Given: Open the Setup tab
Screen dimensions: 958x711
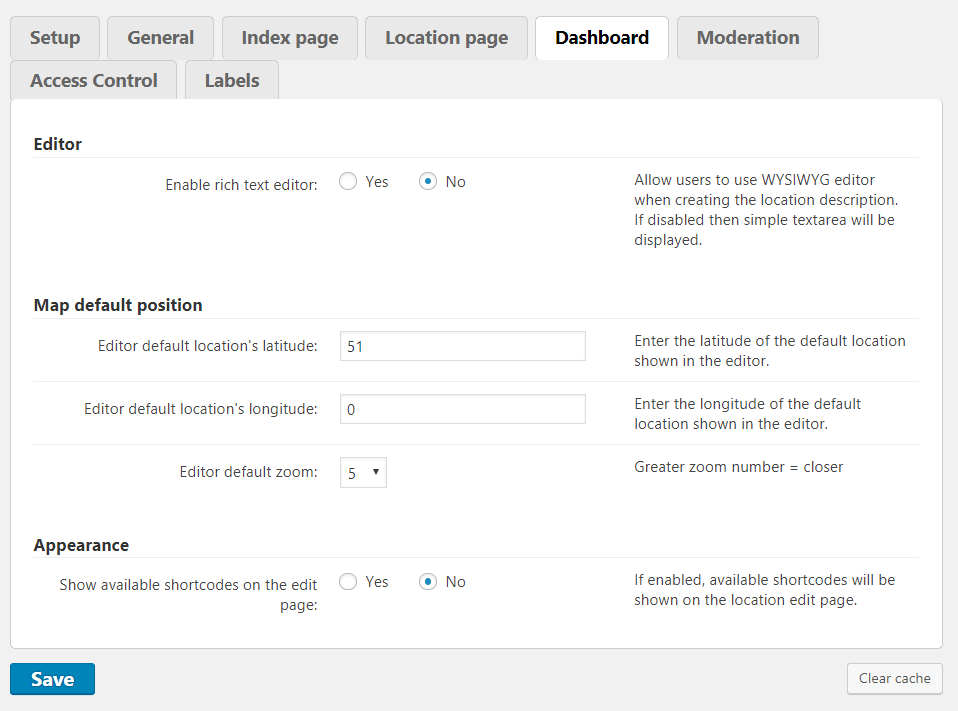Looking at the screenshot, I should (55, 38).
